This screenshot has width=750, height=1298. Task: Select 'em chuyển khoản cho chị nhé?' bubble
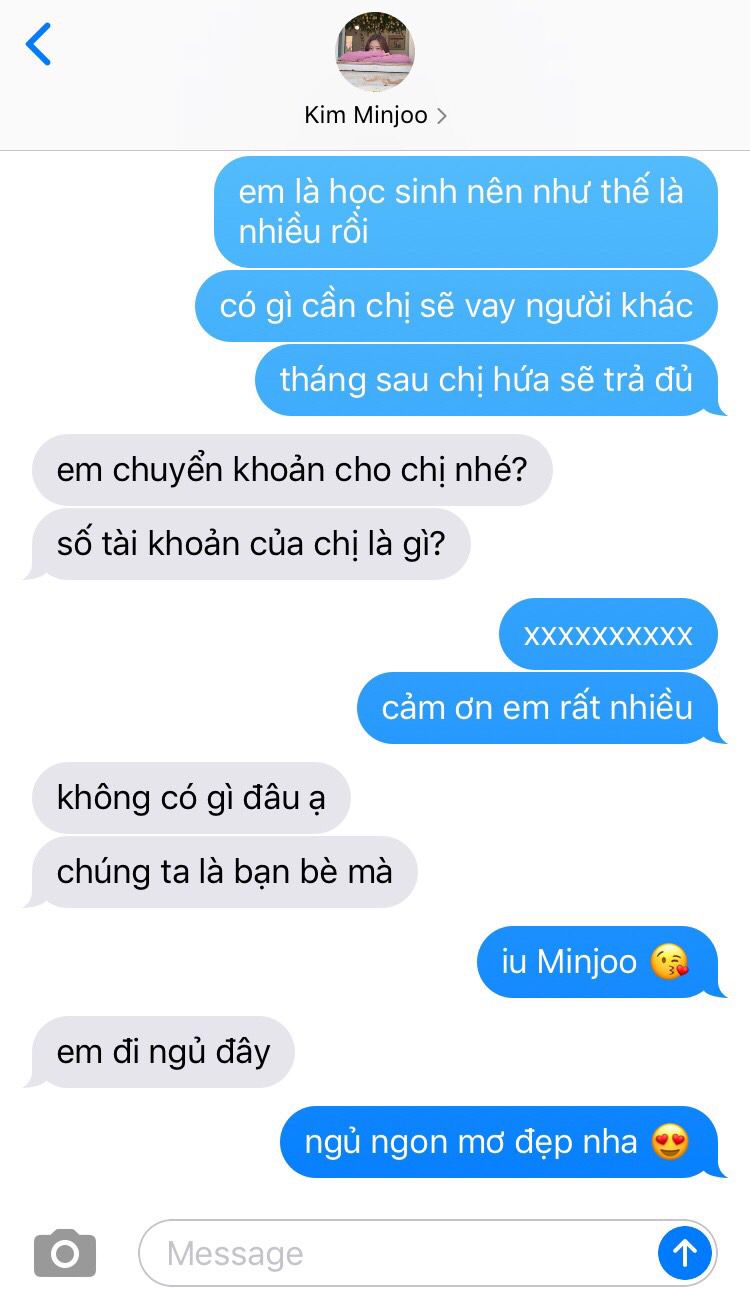pos(292,469)
